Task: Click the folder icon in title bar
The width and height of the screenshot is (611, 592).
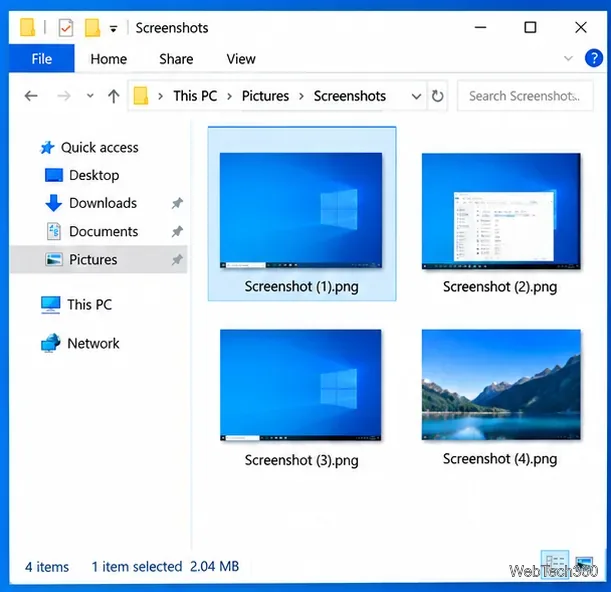Action: [27, 28]
